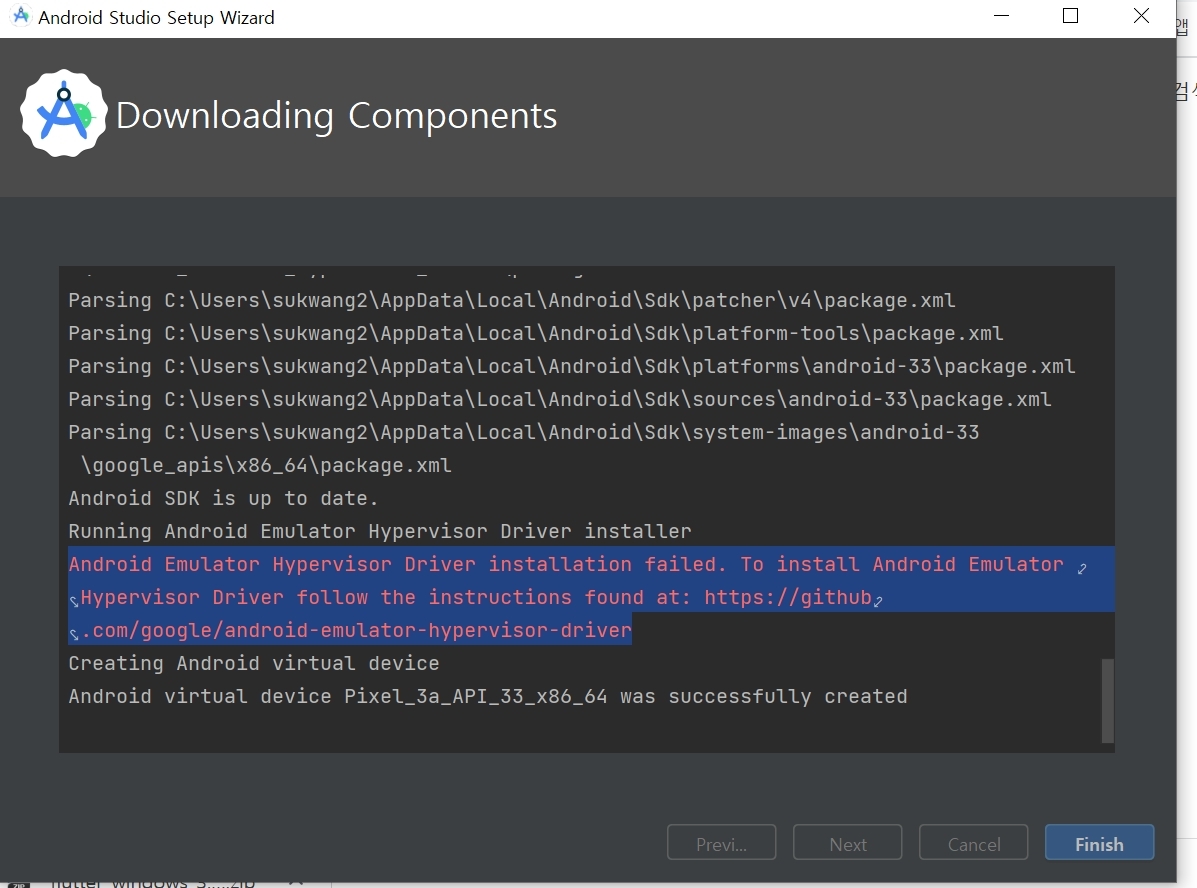Click the disabled Previous button
Viewport: 1197px width, 888px height.
[721, 843]
